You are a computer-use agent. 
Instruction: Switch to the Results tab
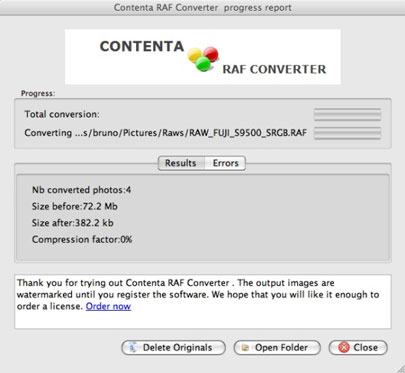[x=181, y=163]
